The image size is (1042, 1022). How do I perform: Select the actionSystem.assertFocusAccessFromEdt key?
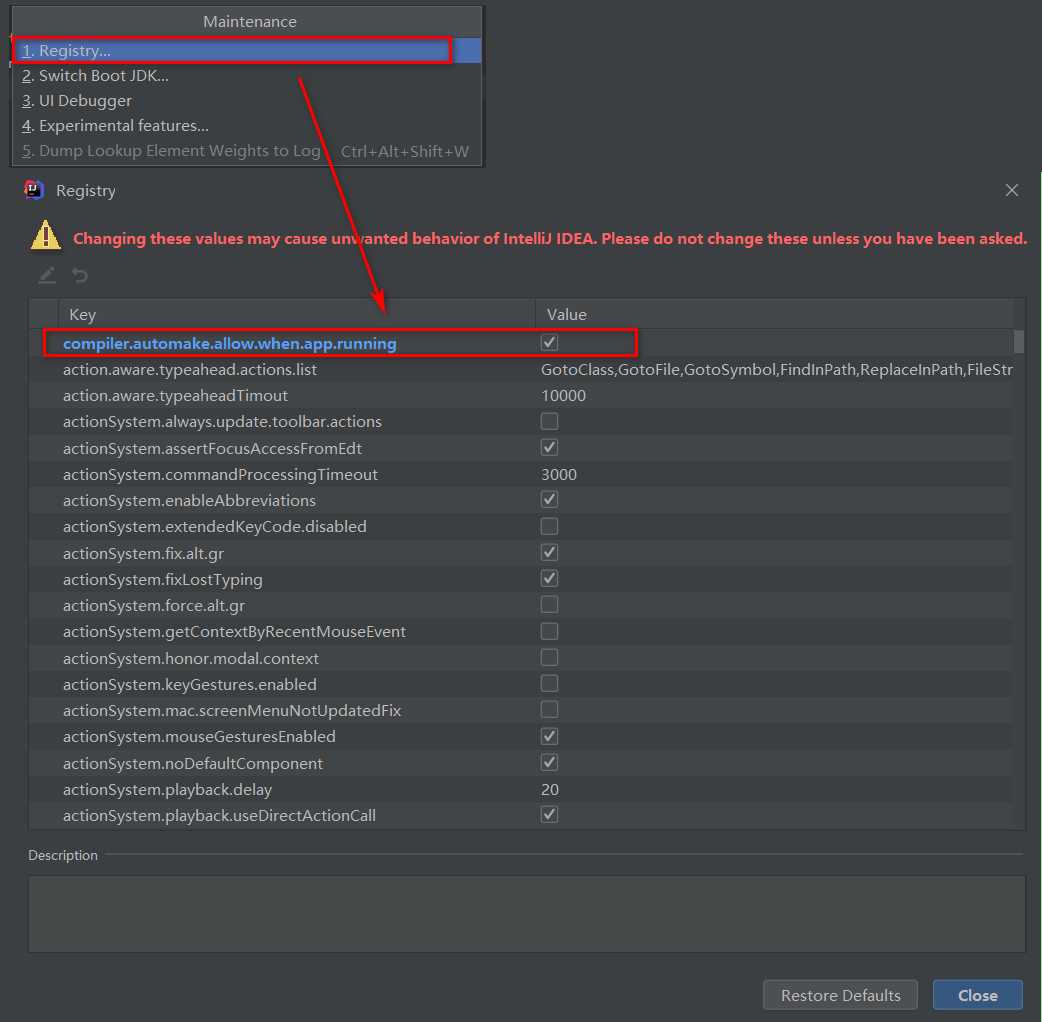[212, 449]
